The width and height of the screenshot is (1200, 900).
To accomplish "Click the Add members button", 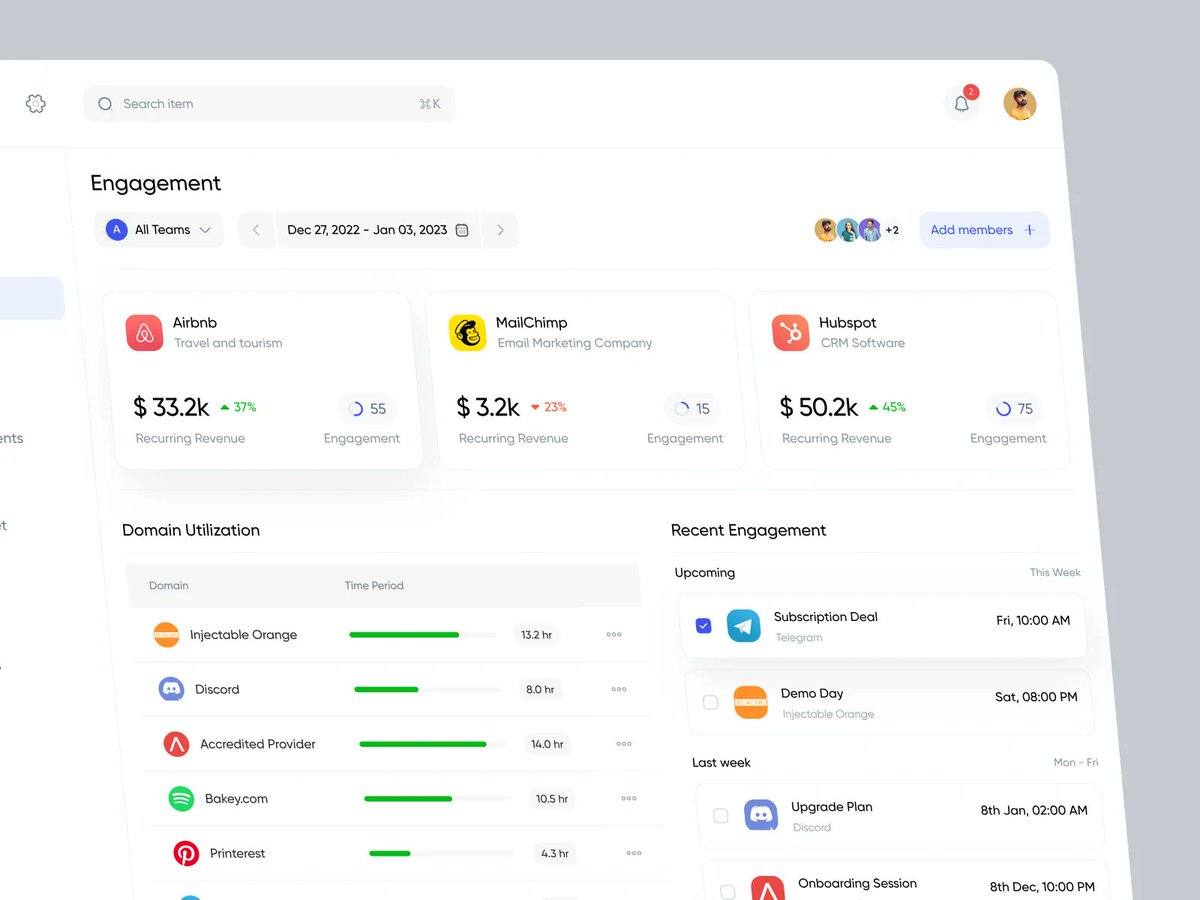I will (984, 230).
